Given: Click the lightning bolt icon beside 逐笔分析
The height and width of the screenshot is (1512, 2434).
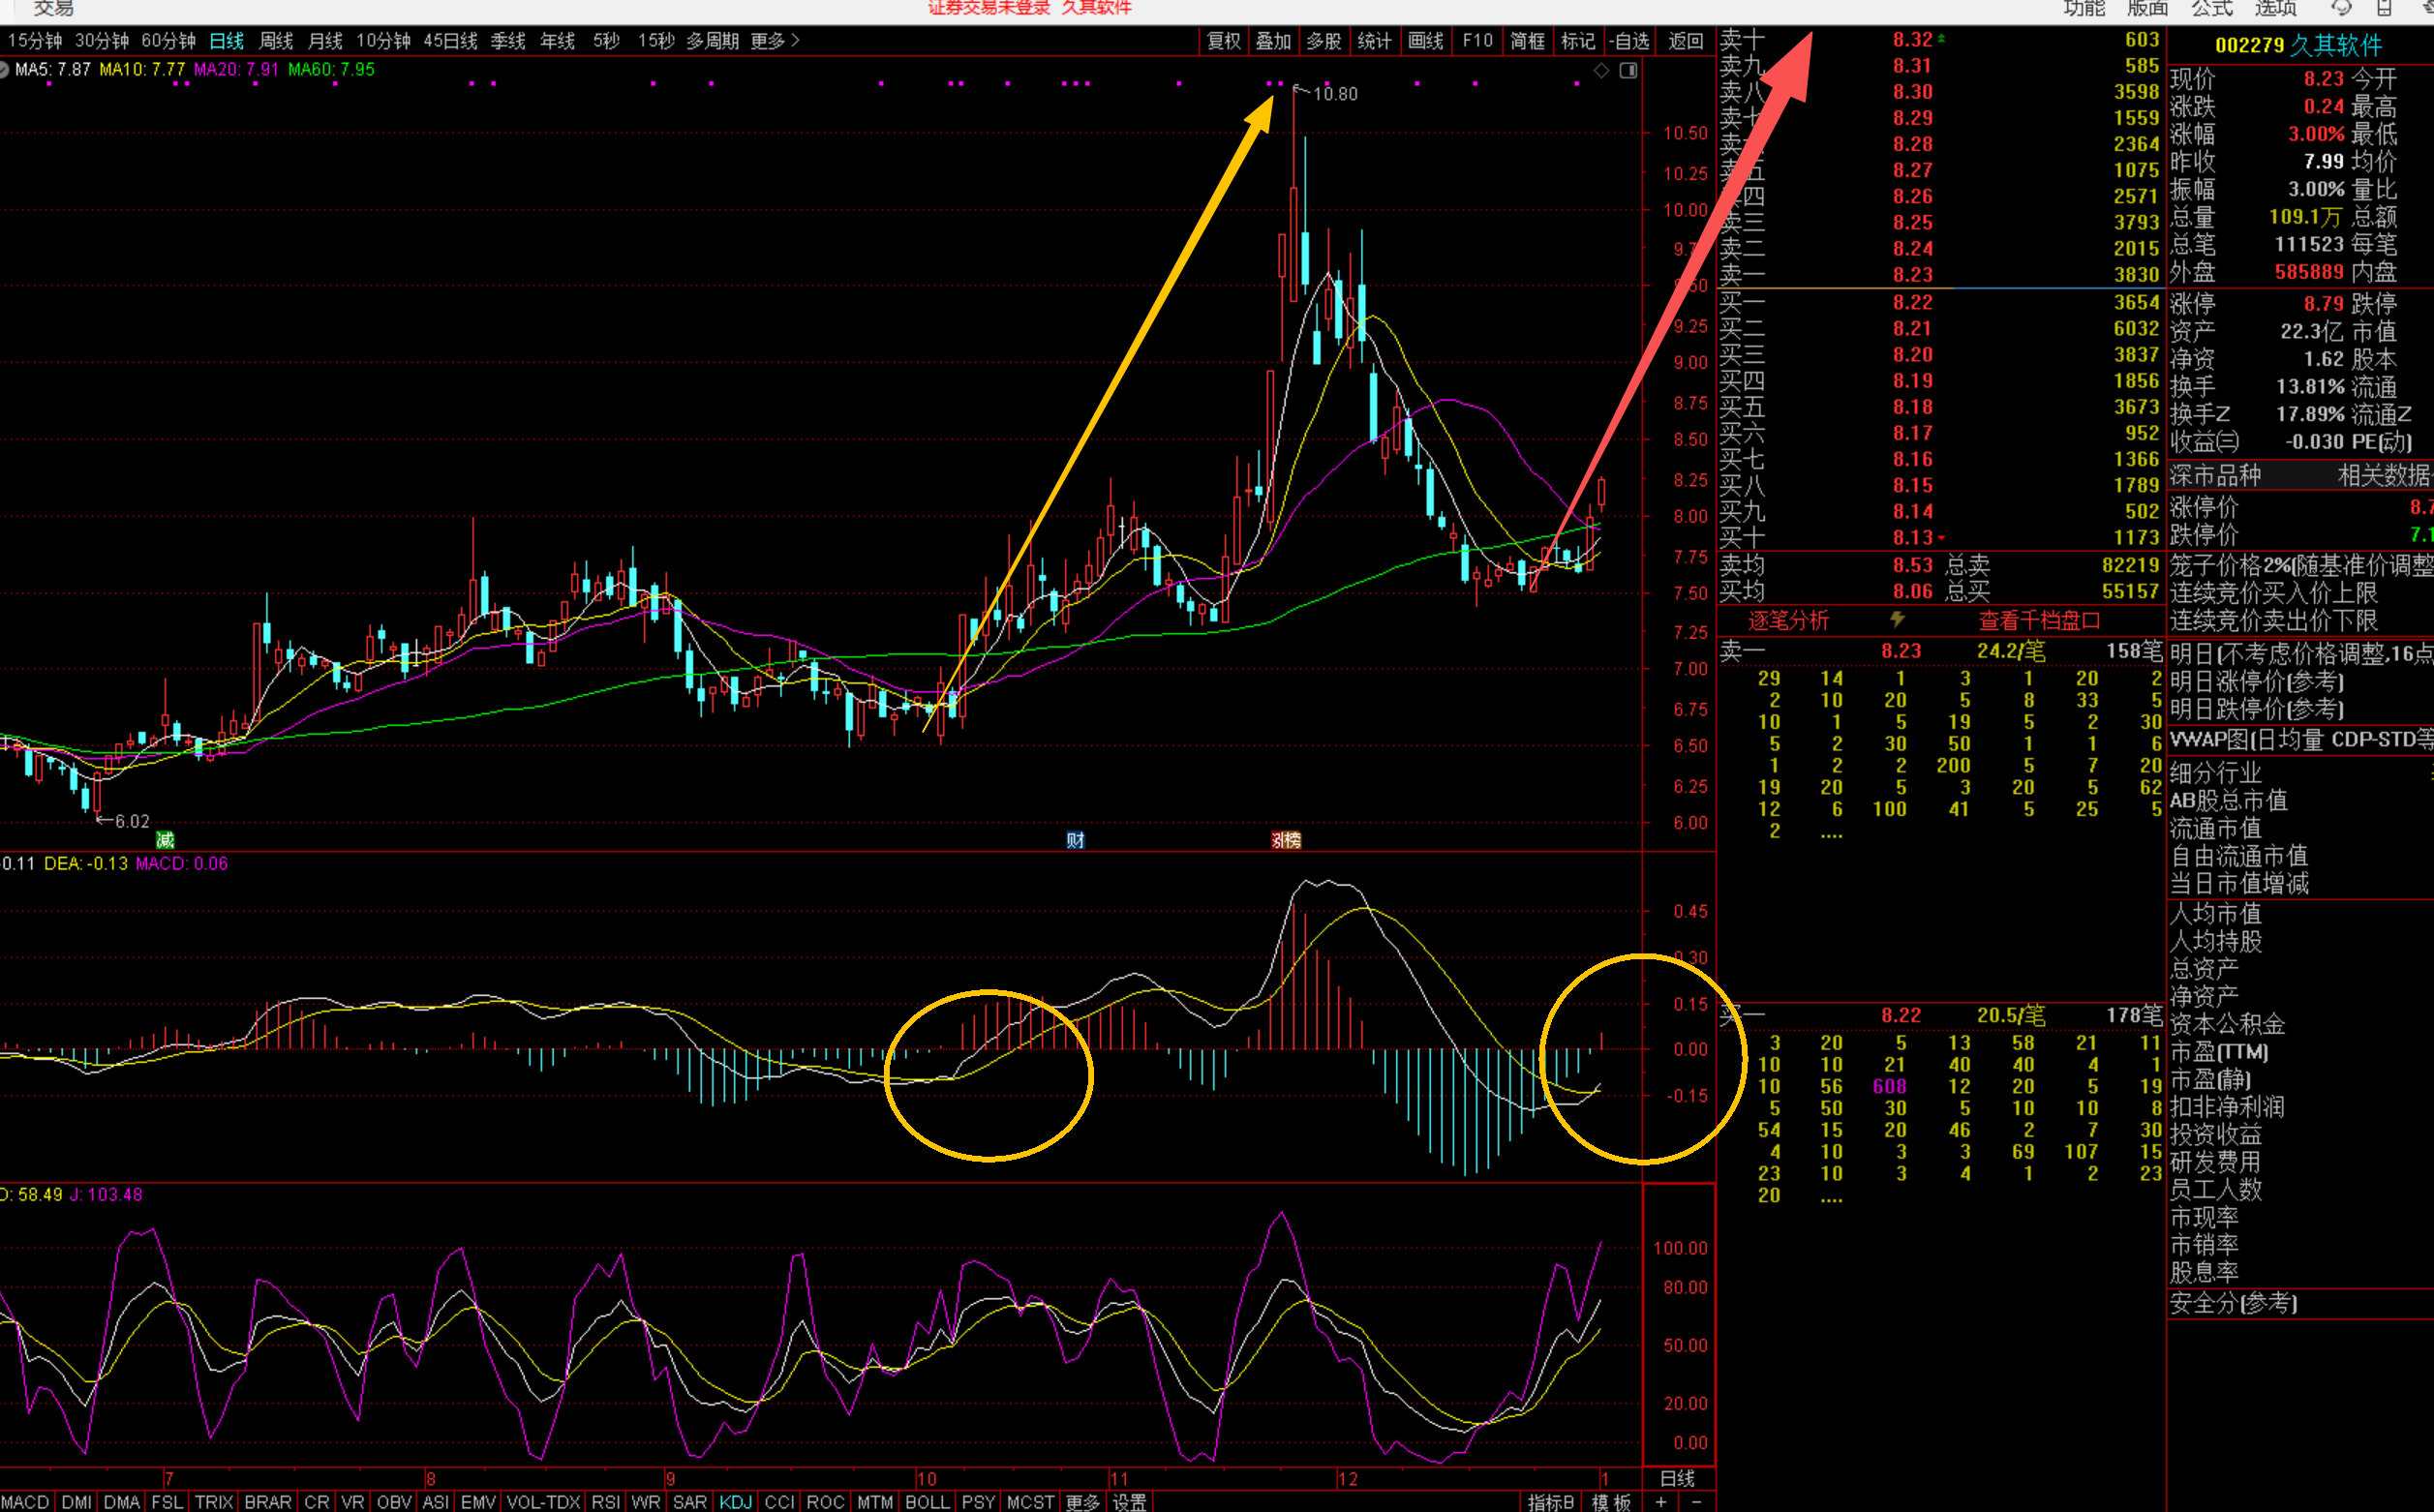Looking at the screenshot, I should click(1897, 619).
